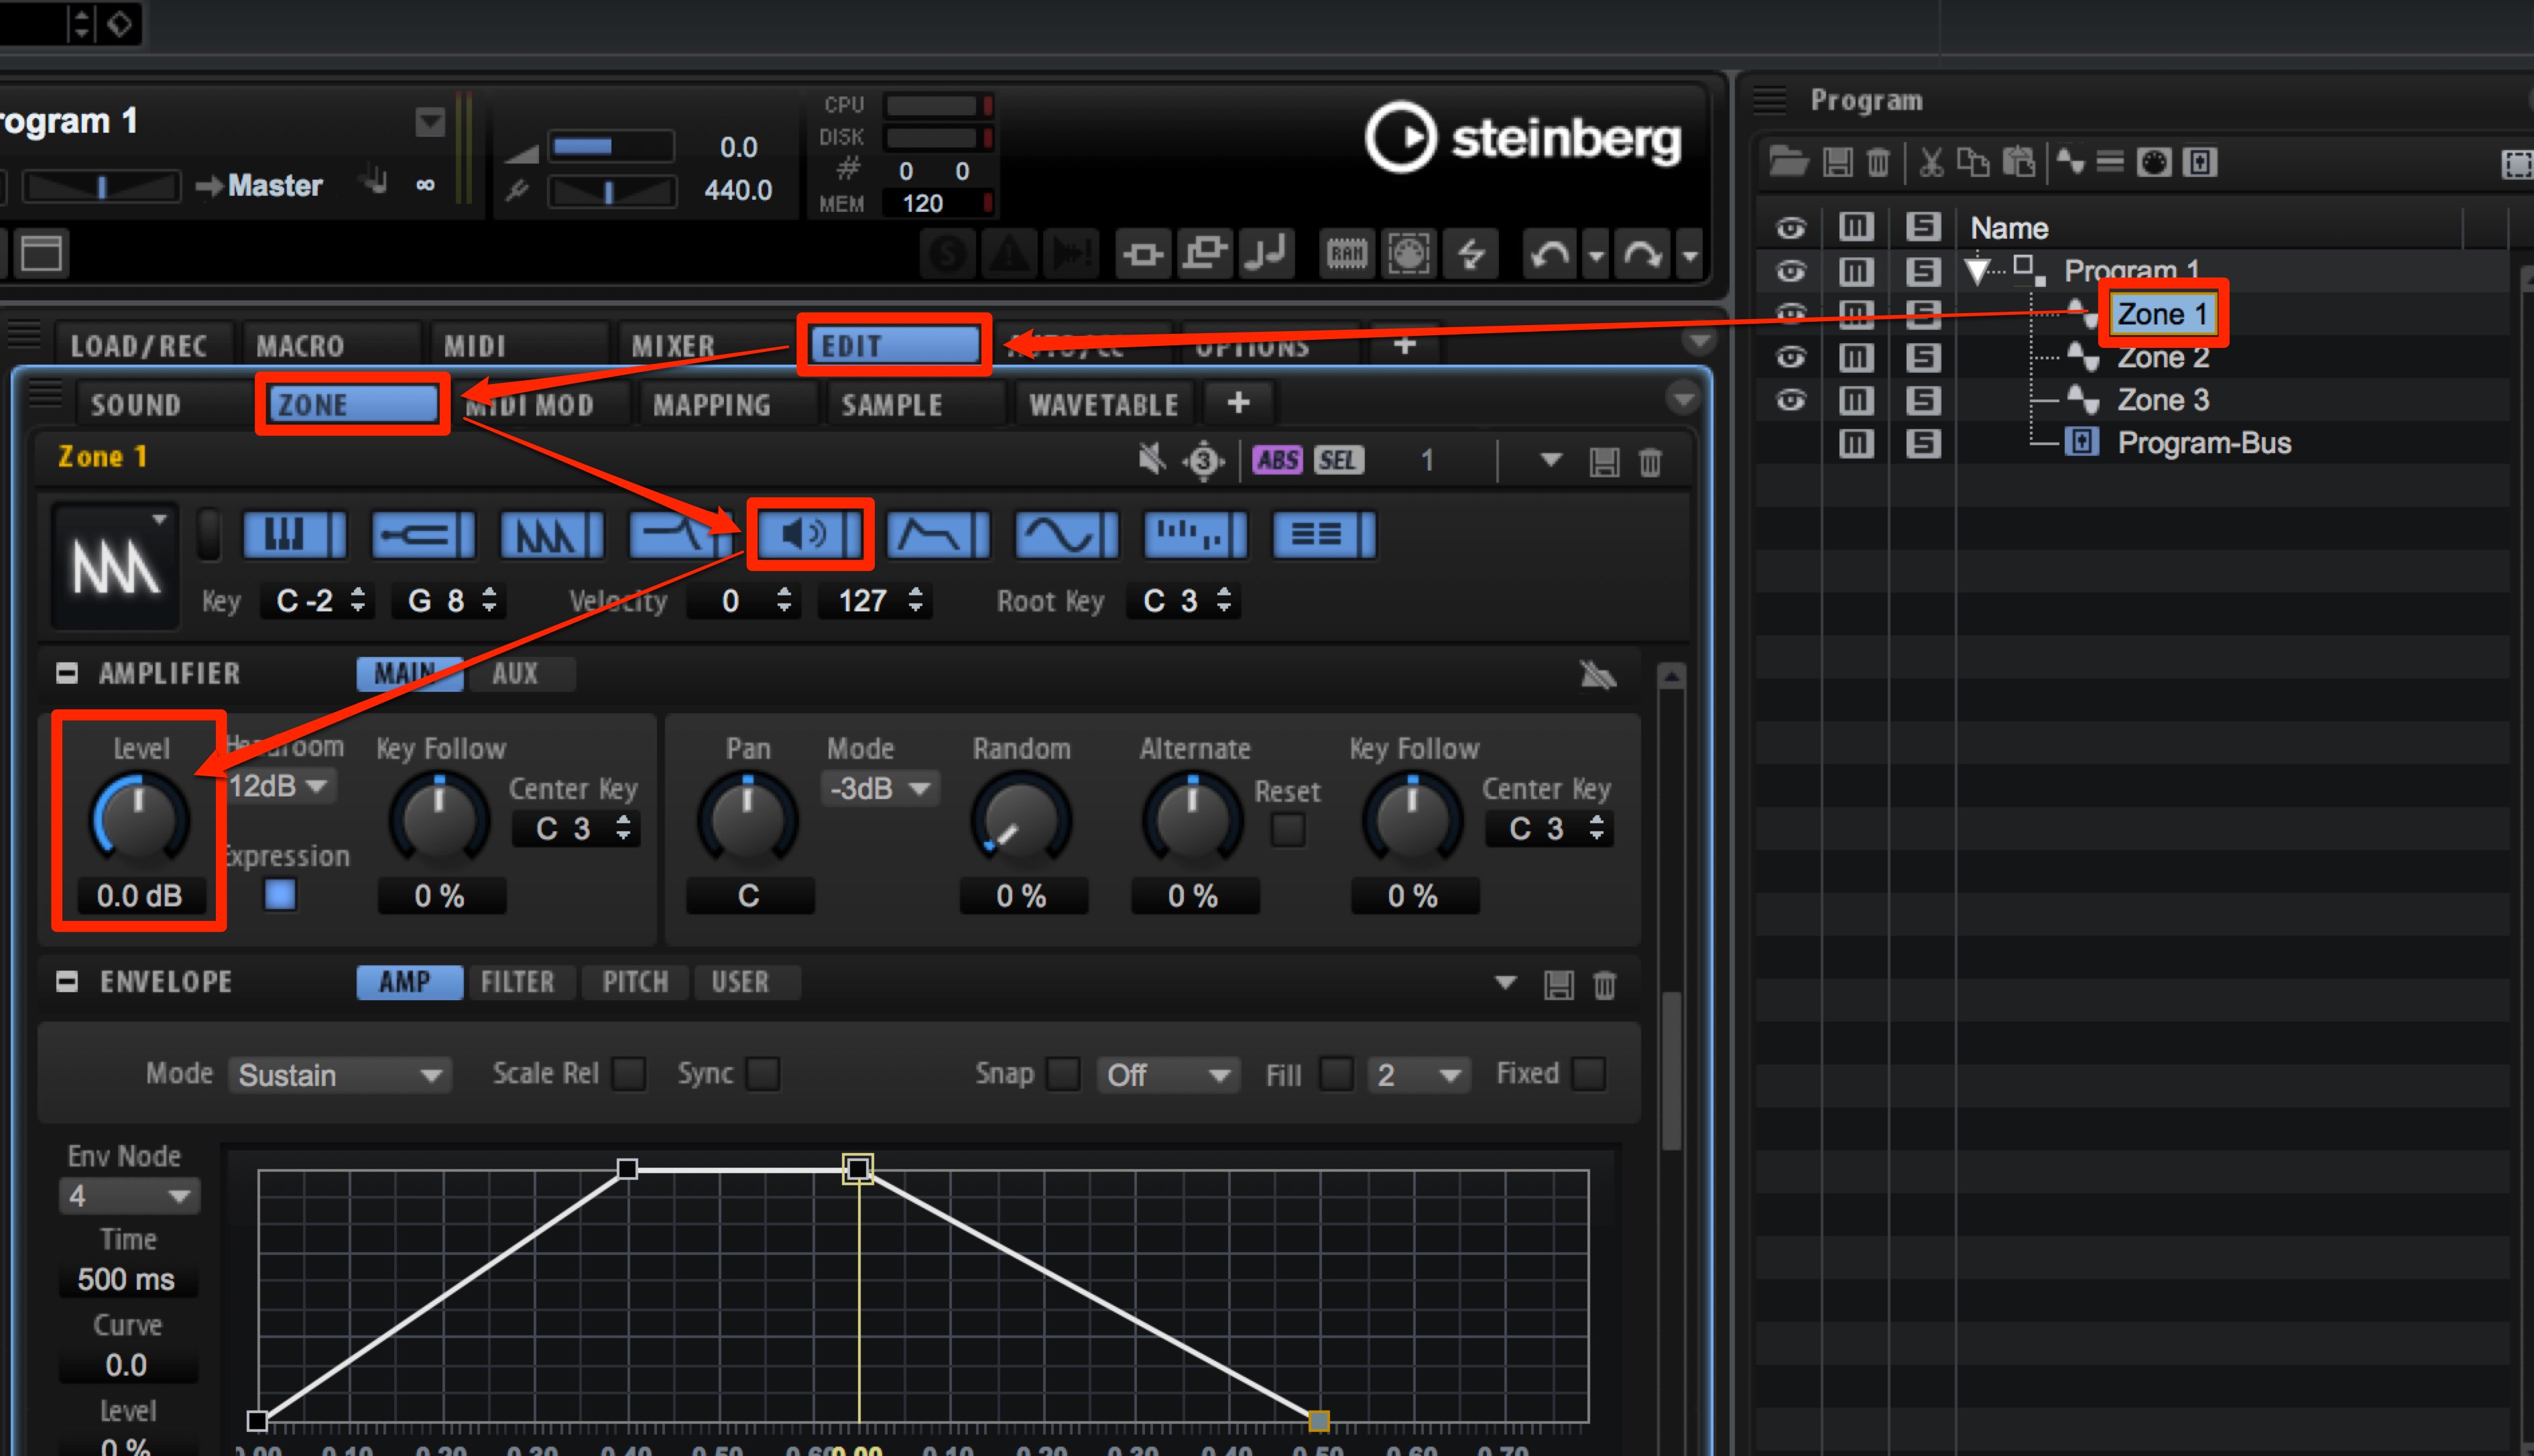Image resolution: width=2534 pixels, height=1456 pixels.
Task: Click the double-note toolbar icon
Action: tap(1266, 254)
